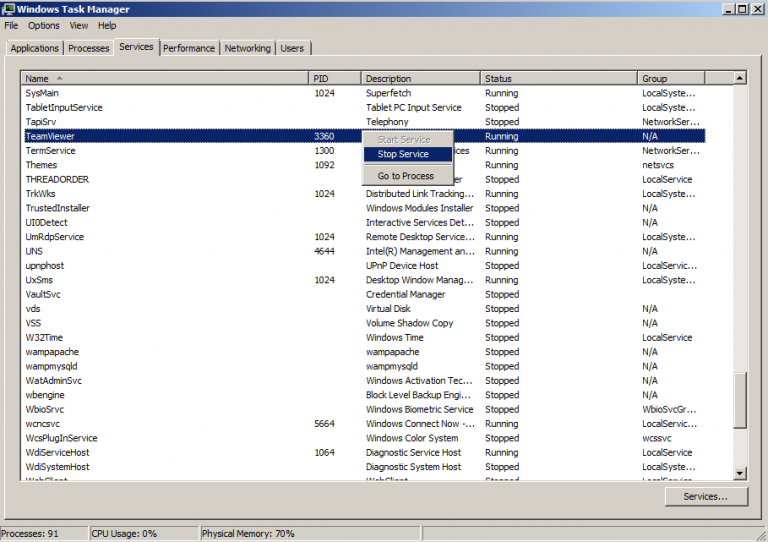The width and height of the screenshot is (768, 542).
Task: Select the UmRdpService row
Action: click(x=365, y=236)
